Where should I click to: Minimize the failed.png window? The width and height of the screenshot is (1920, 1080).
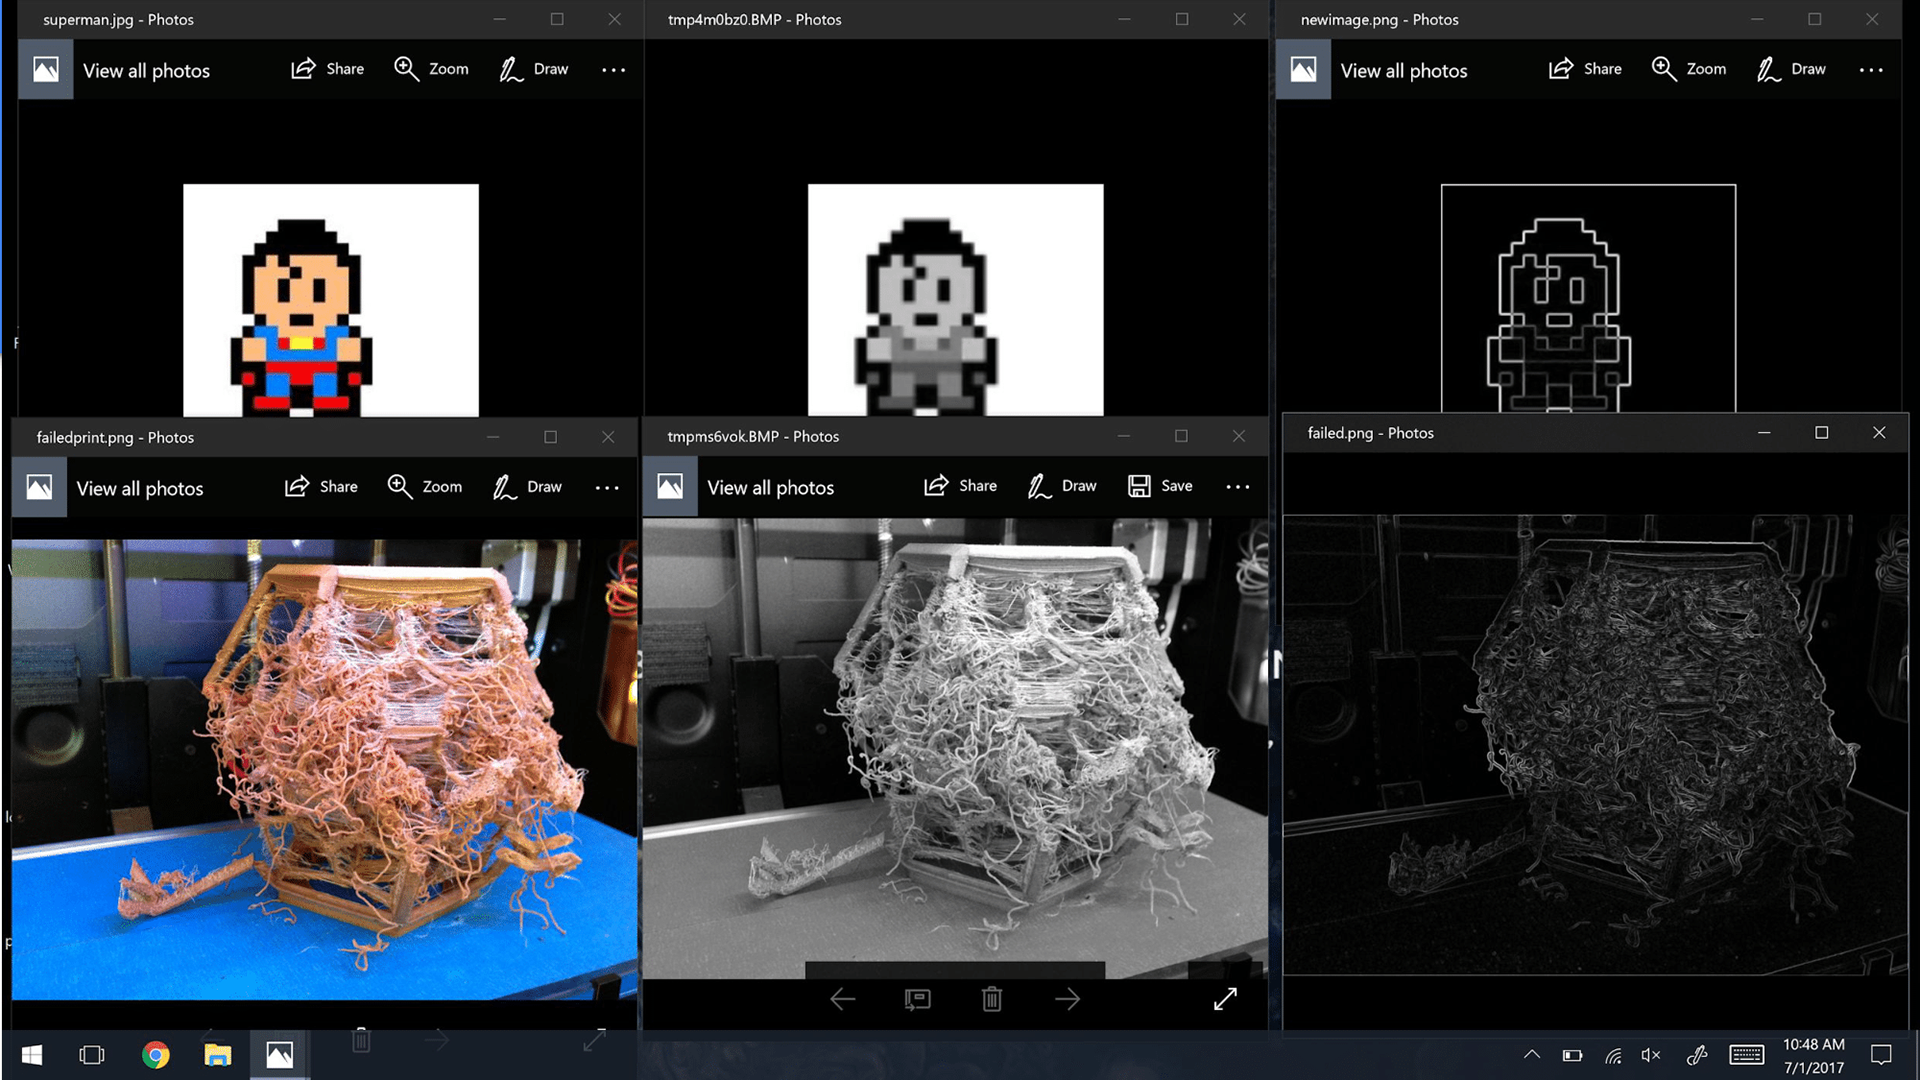pos(1764,433)
